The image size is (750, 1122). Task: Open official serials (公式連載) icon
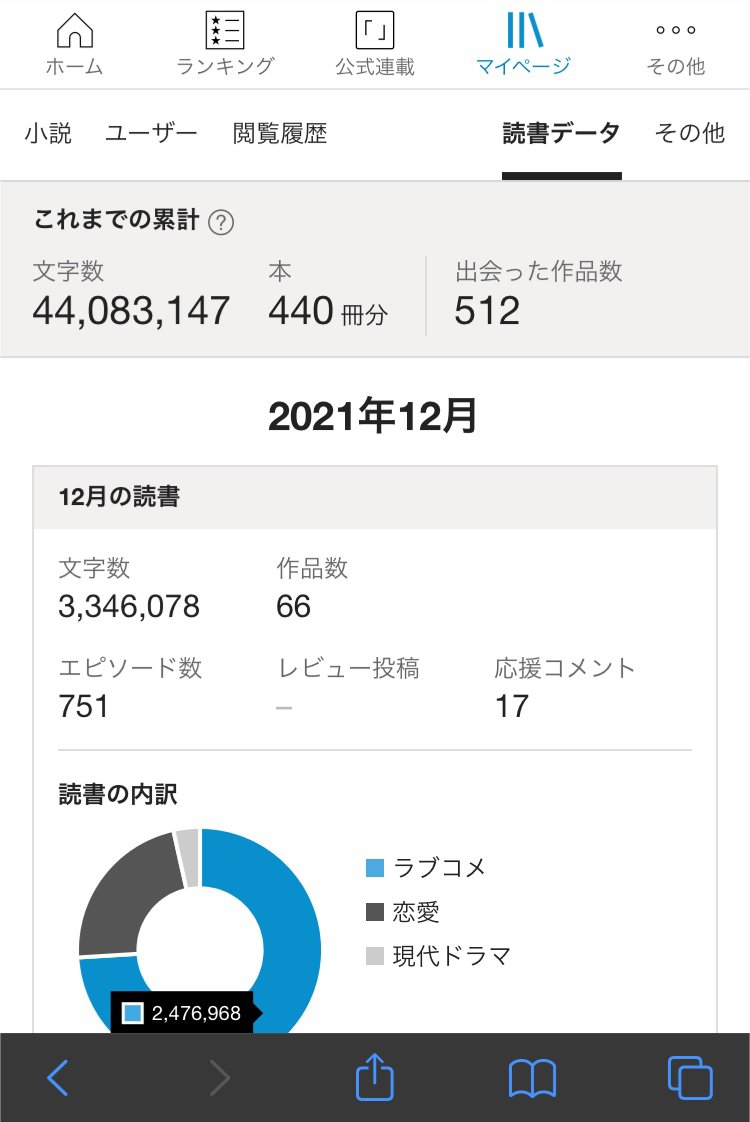[375, 32]
